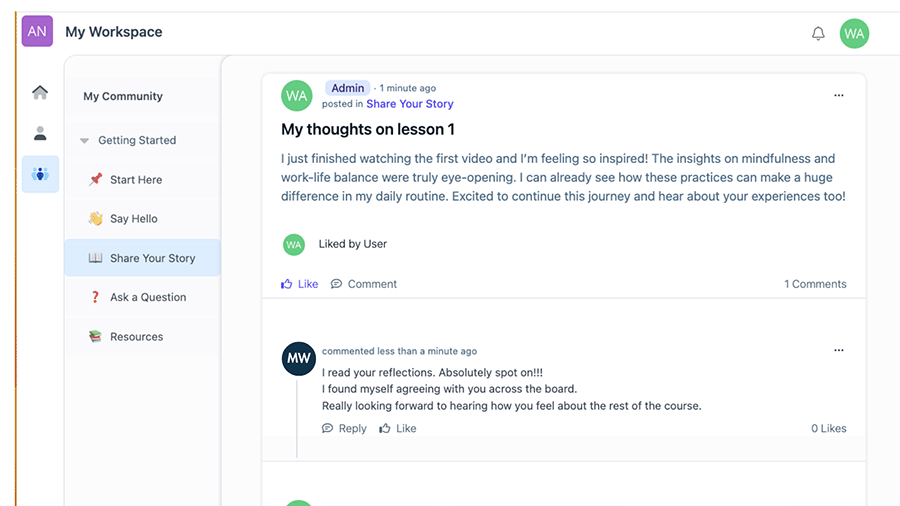
Task: Click My Community heading
Action: pyautogui.click(x=123, y=96)
